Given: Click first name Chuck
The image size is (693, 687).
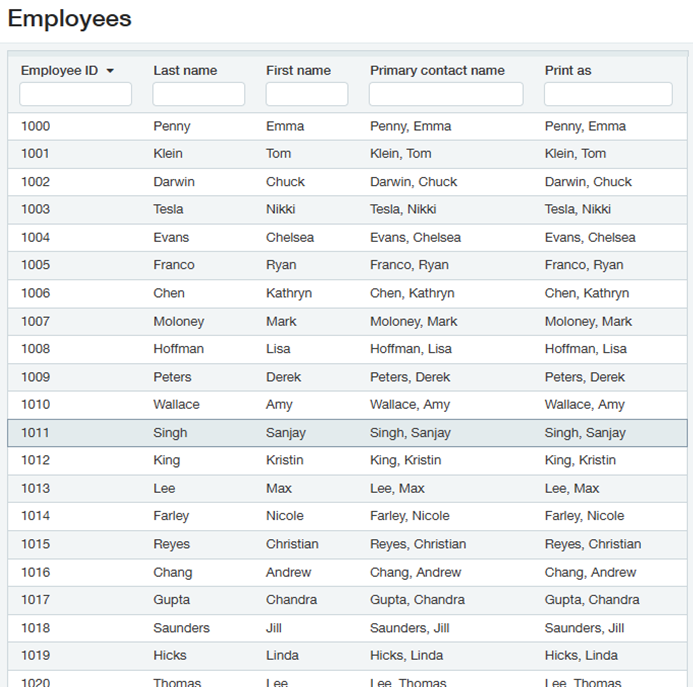Looking at the screenshot, I should 286,182.
